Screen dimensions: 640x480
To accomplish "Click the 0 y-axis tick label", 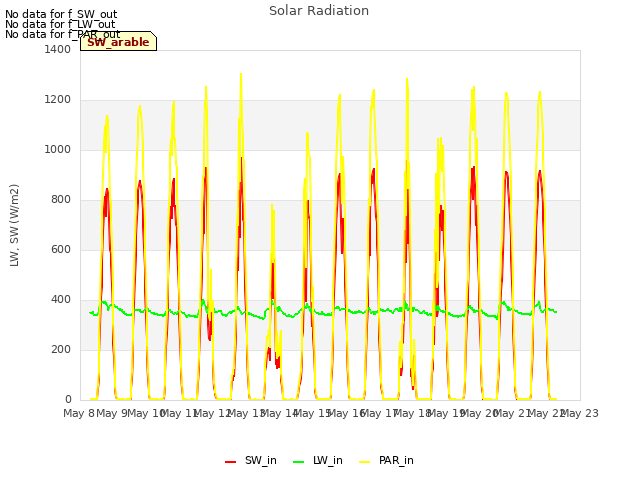I will pos(68,400).
